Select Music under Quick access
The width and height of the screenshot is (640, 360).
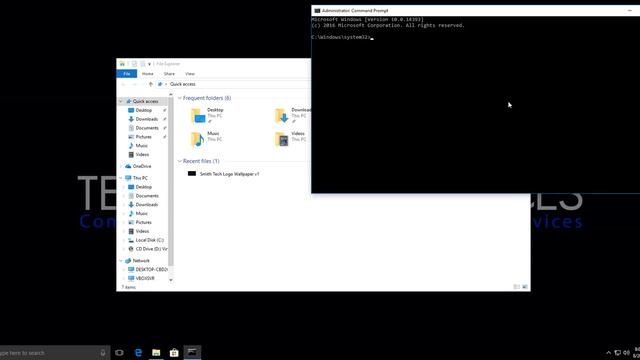point(141,146)
